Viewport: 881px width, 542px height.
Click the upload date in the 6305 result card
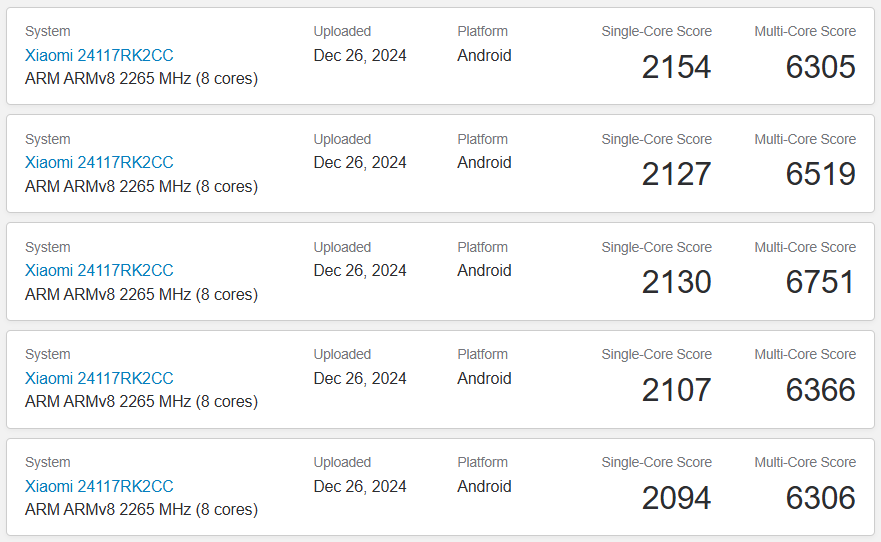pyautogui.click(x=360, y=55)
